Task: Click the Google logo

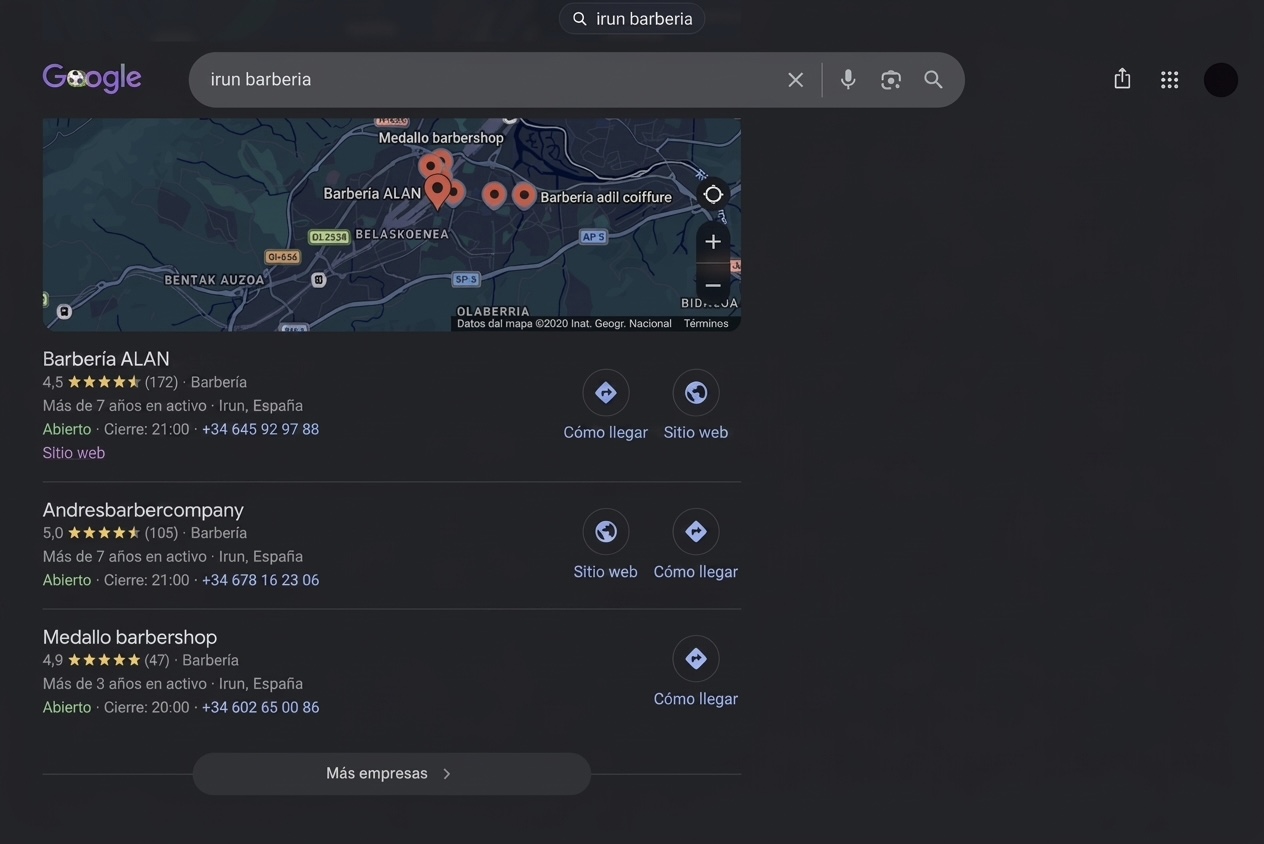Action: [92, 78]
